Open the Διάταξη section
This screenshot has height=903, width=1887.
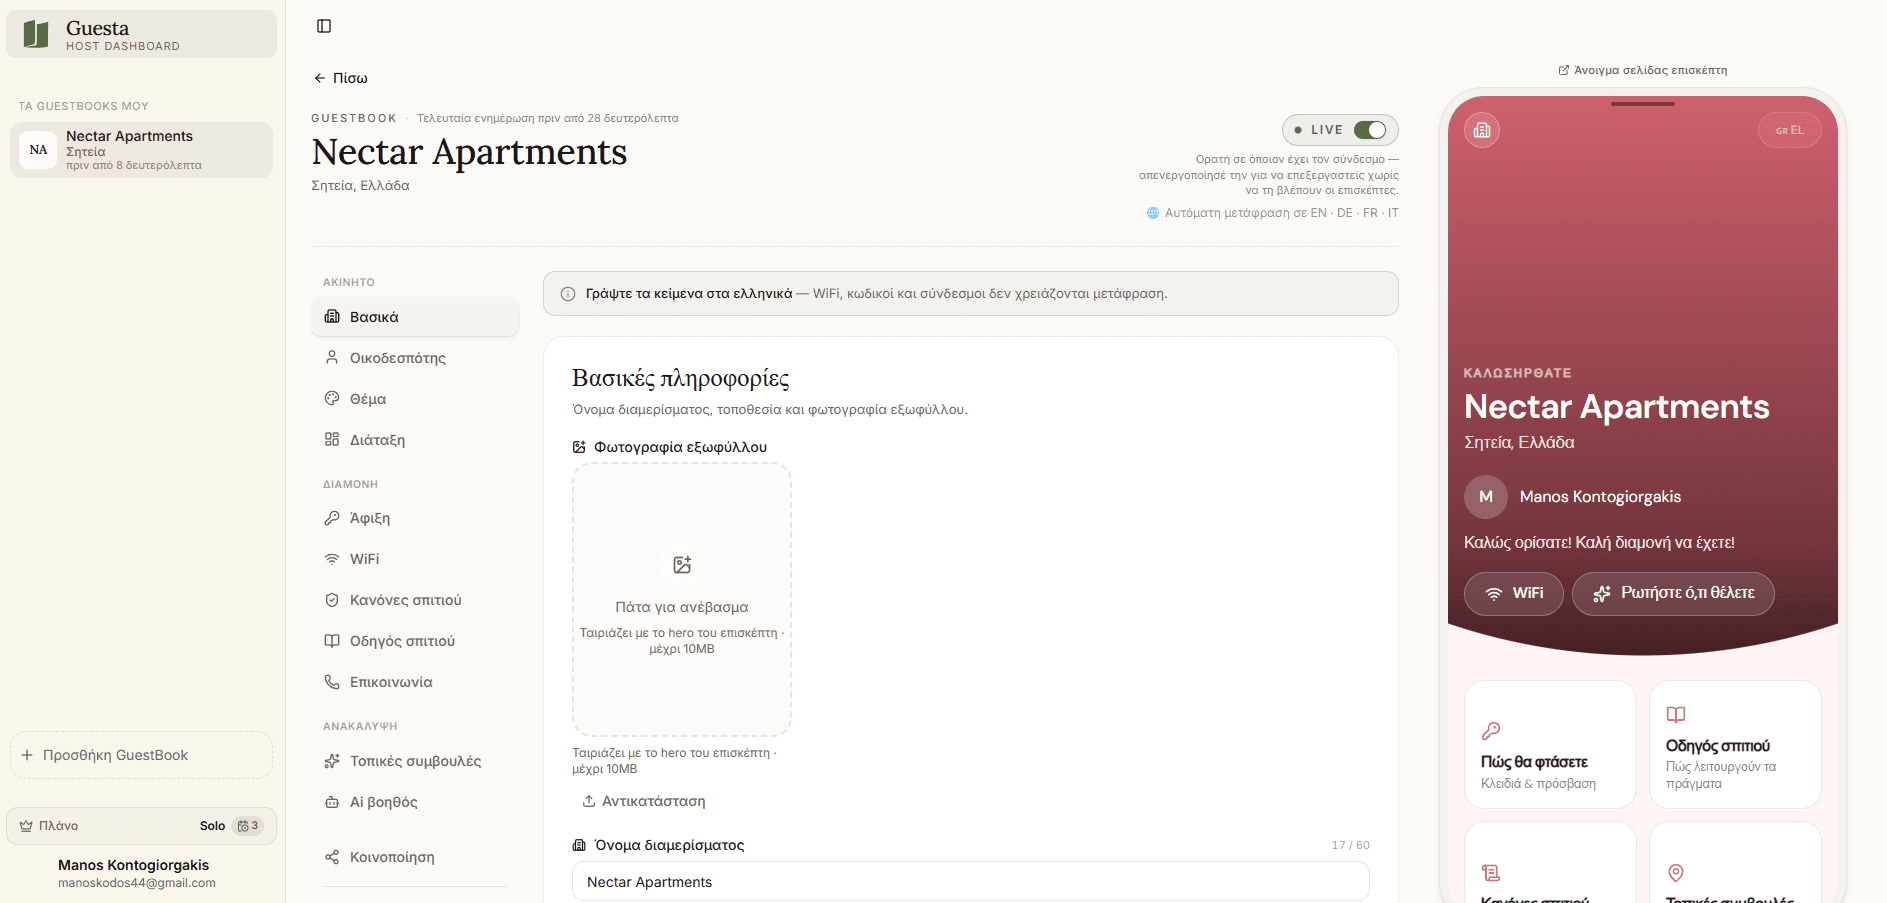415,440
